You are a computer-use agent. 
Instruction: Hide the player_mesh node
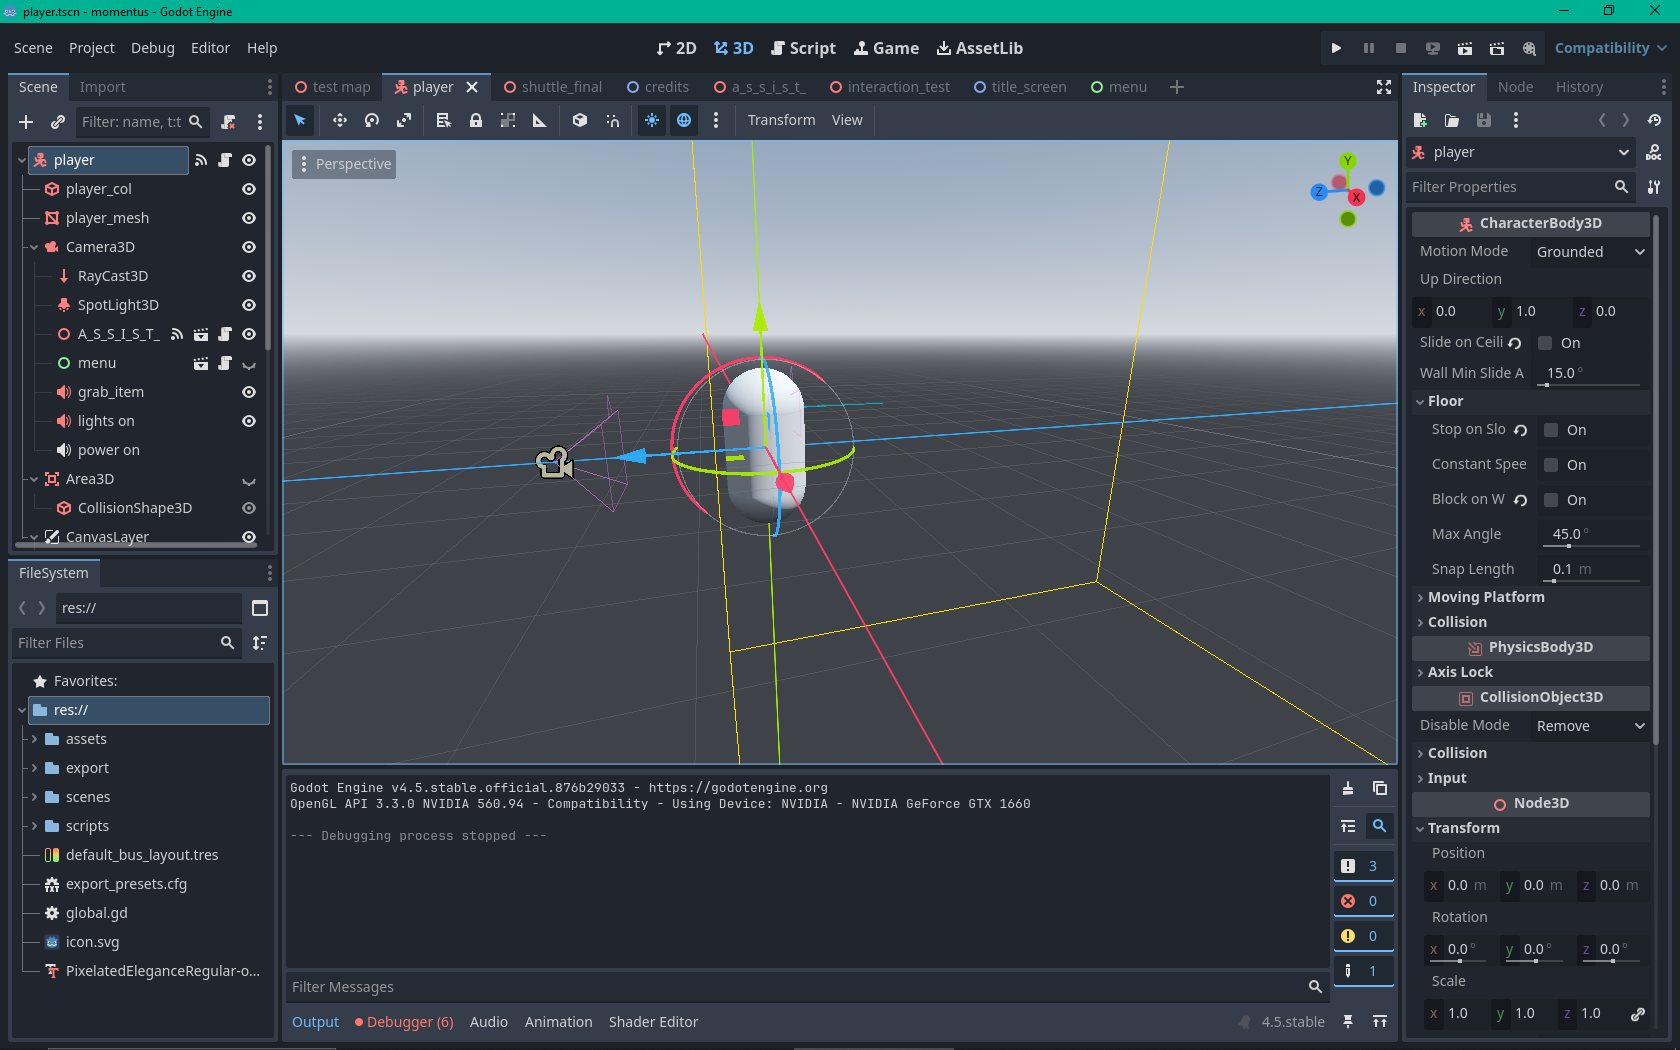[x=249, y=218]
